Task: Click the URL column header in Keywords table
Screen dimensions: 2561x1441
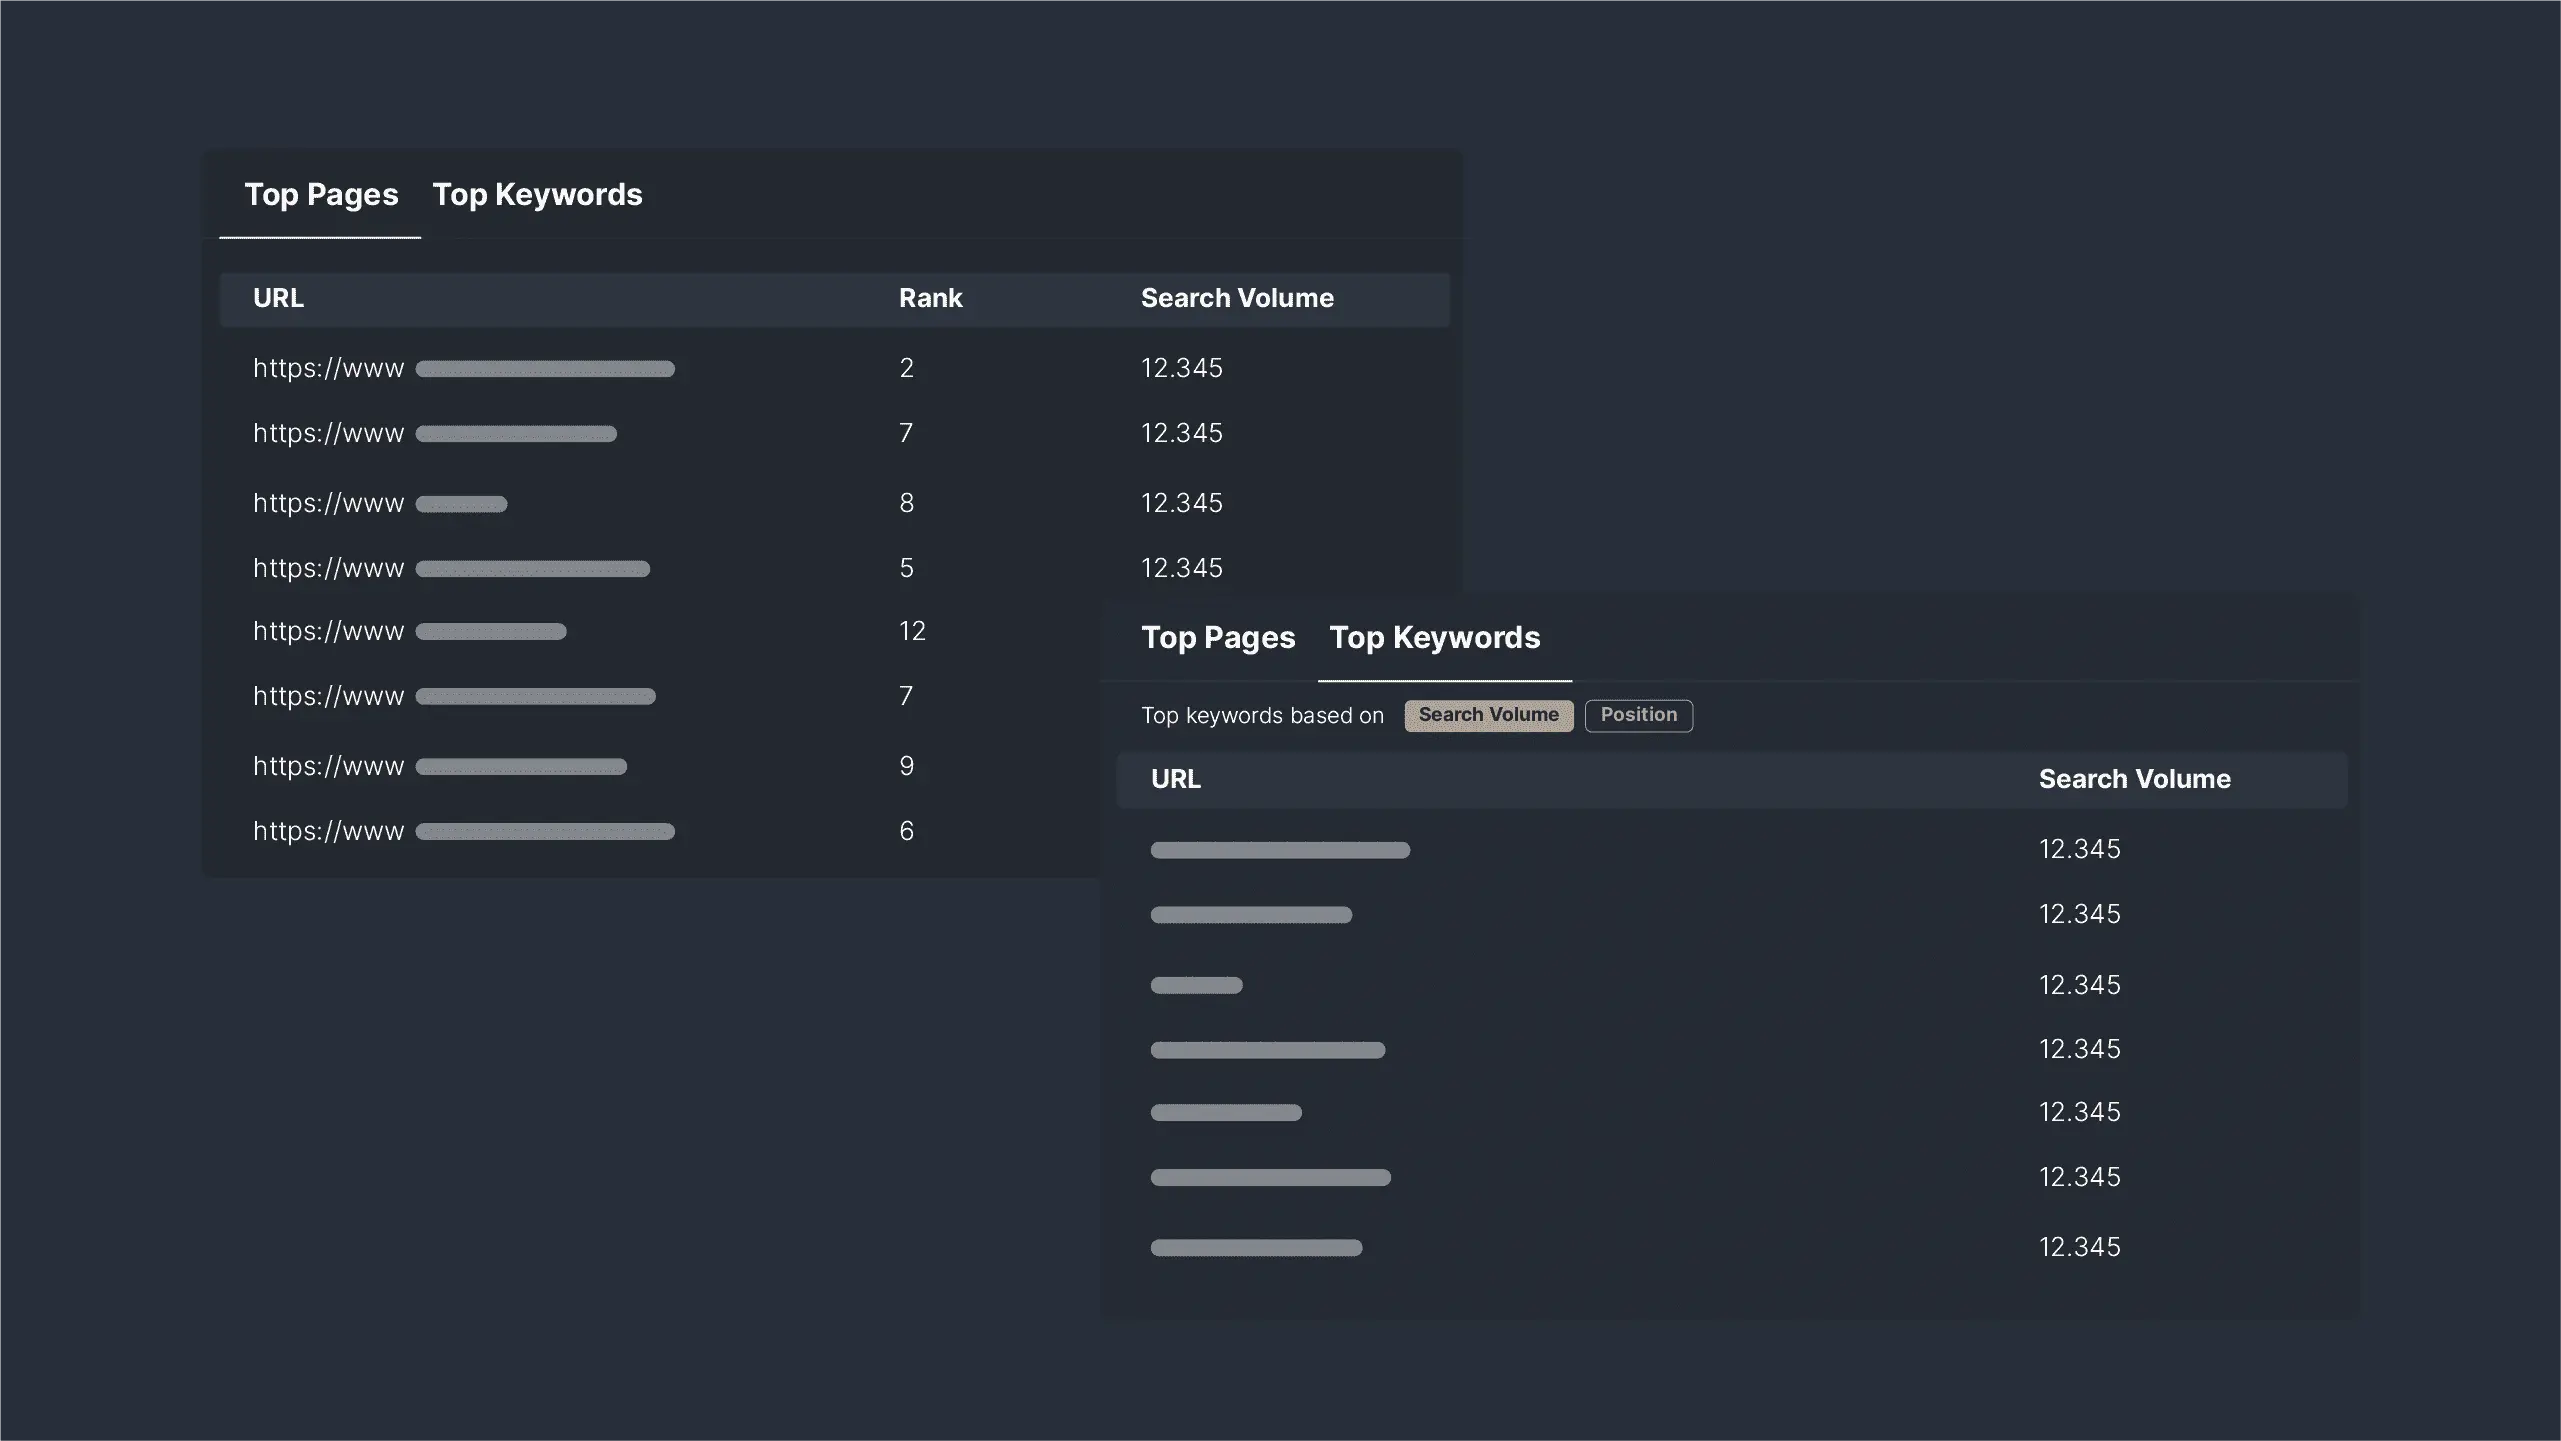Action: click(x=1177, y=779)
